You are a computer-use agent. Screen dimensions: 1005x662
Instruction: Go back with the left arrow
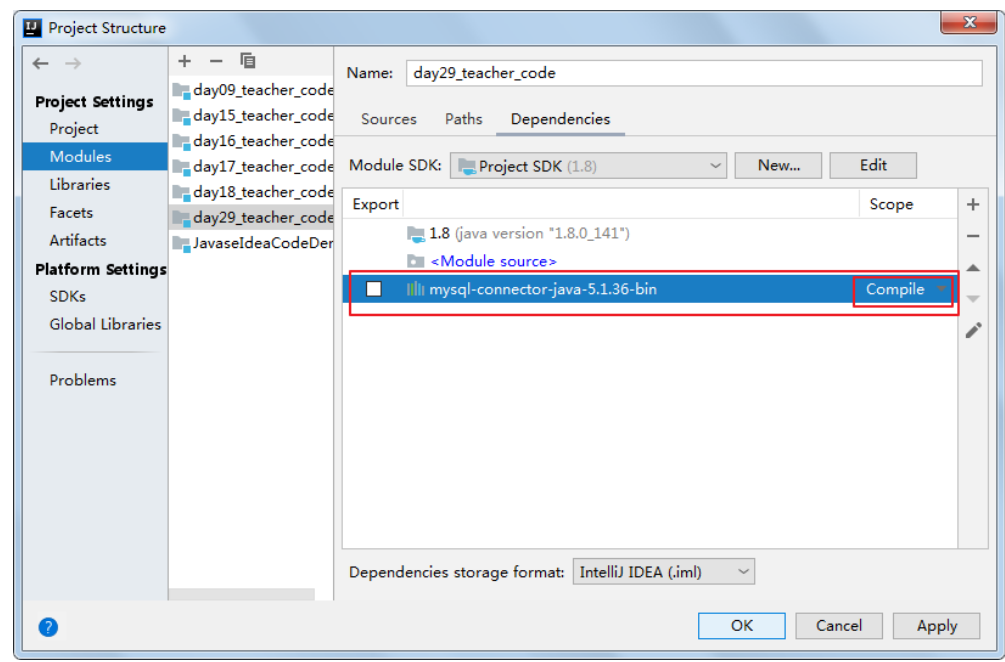40,63
